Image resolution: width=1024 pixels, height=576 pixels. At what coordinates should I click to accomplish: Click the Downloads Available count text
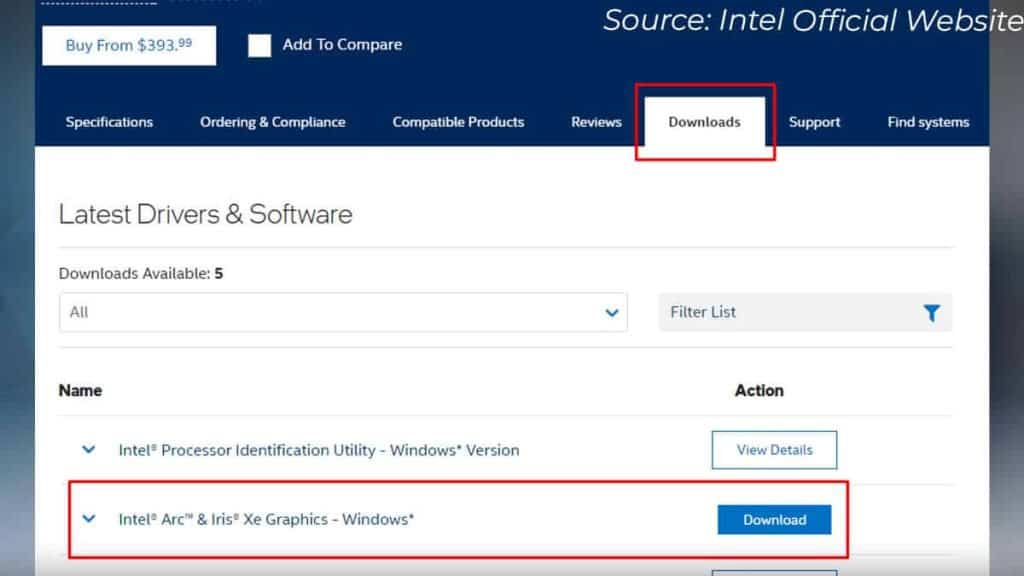[140, 273]
